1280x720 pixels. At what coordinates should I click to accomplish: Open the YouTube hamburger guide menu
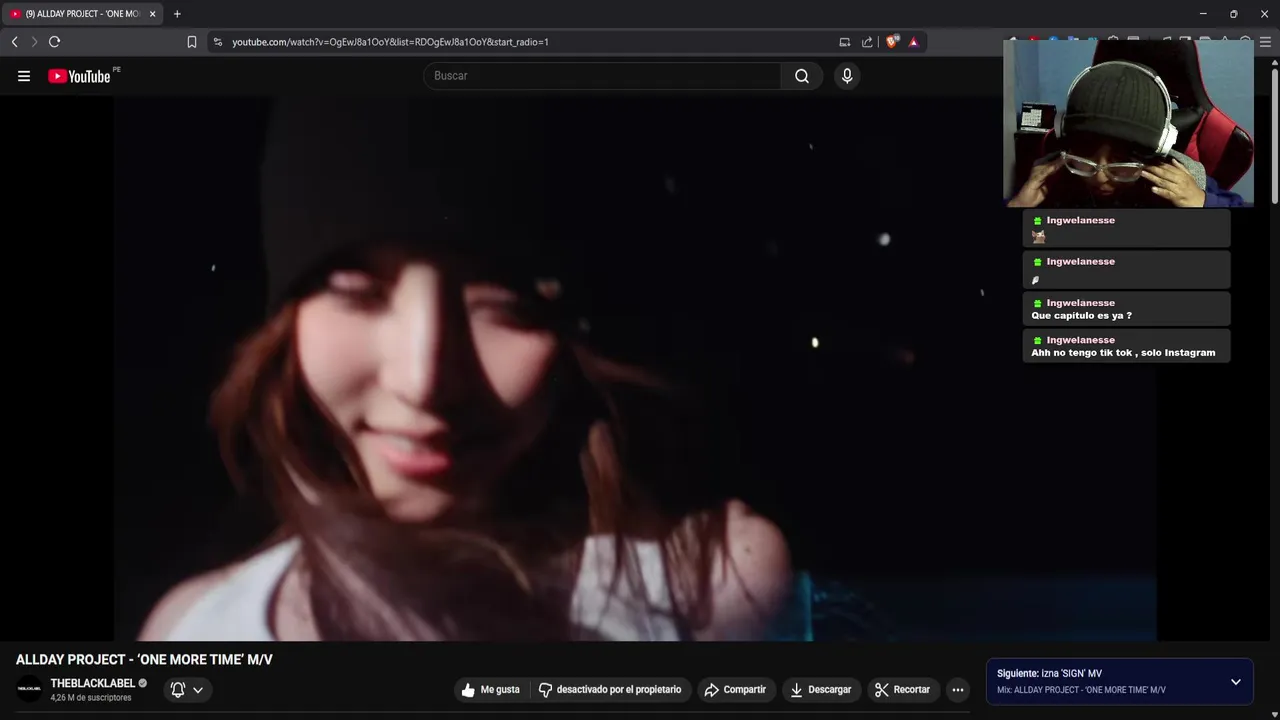[x=24, y=76]
